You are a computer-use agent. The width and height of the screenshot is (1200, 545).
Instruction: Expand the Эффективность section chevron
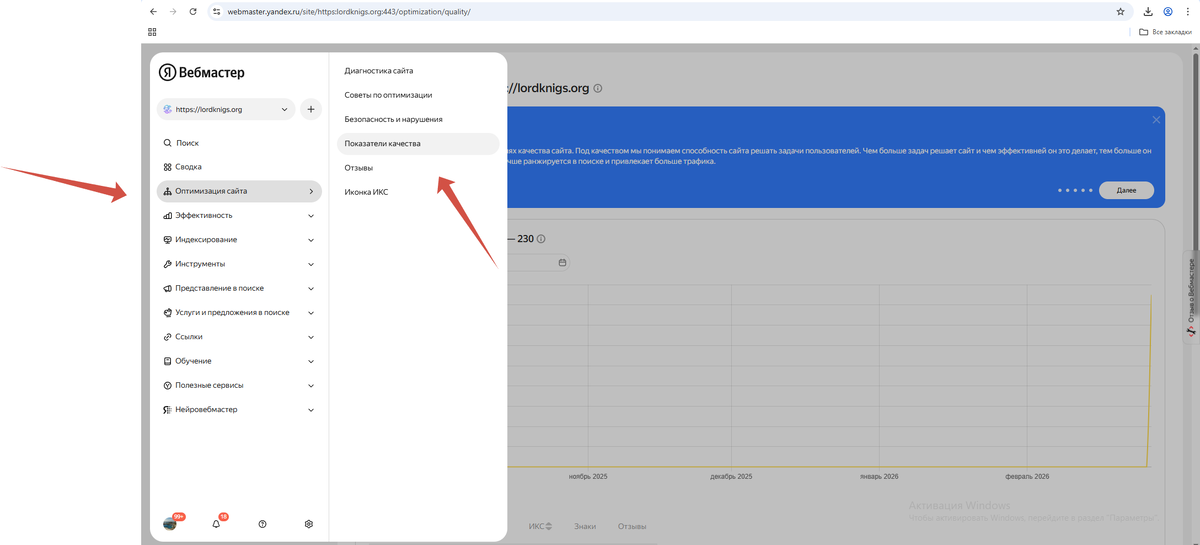tap(311, 215)
